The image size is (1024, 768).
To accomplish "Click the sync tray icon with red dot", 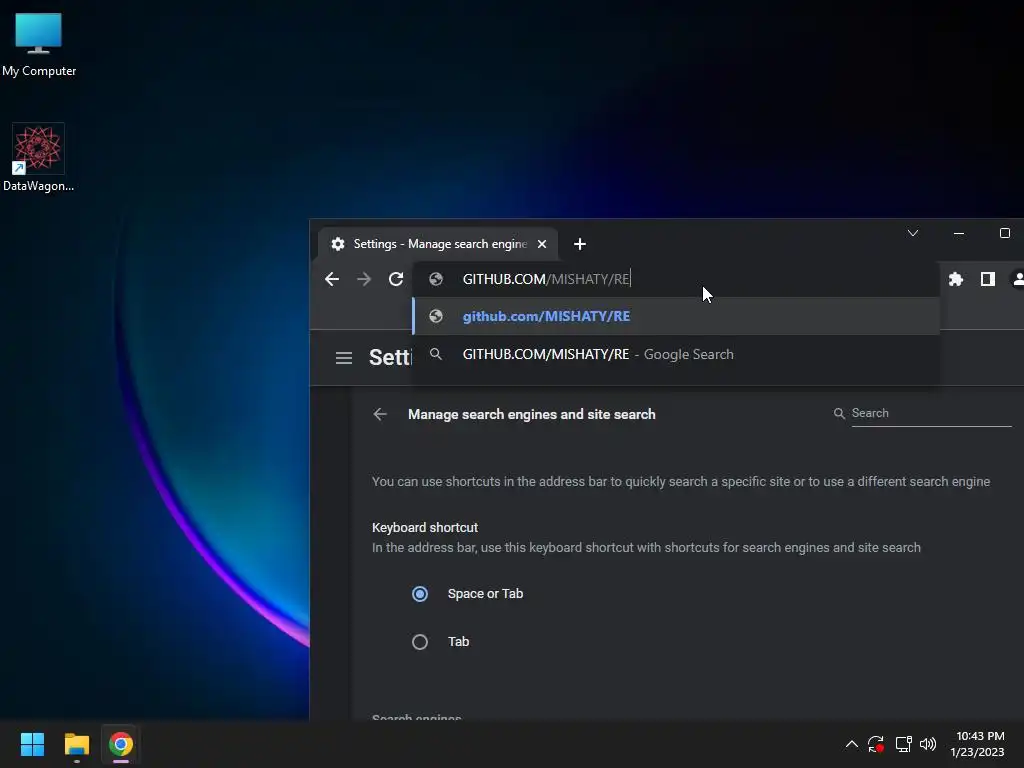I will 876,744.
